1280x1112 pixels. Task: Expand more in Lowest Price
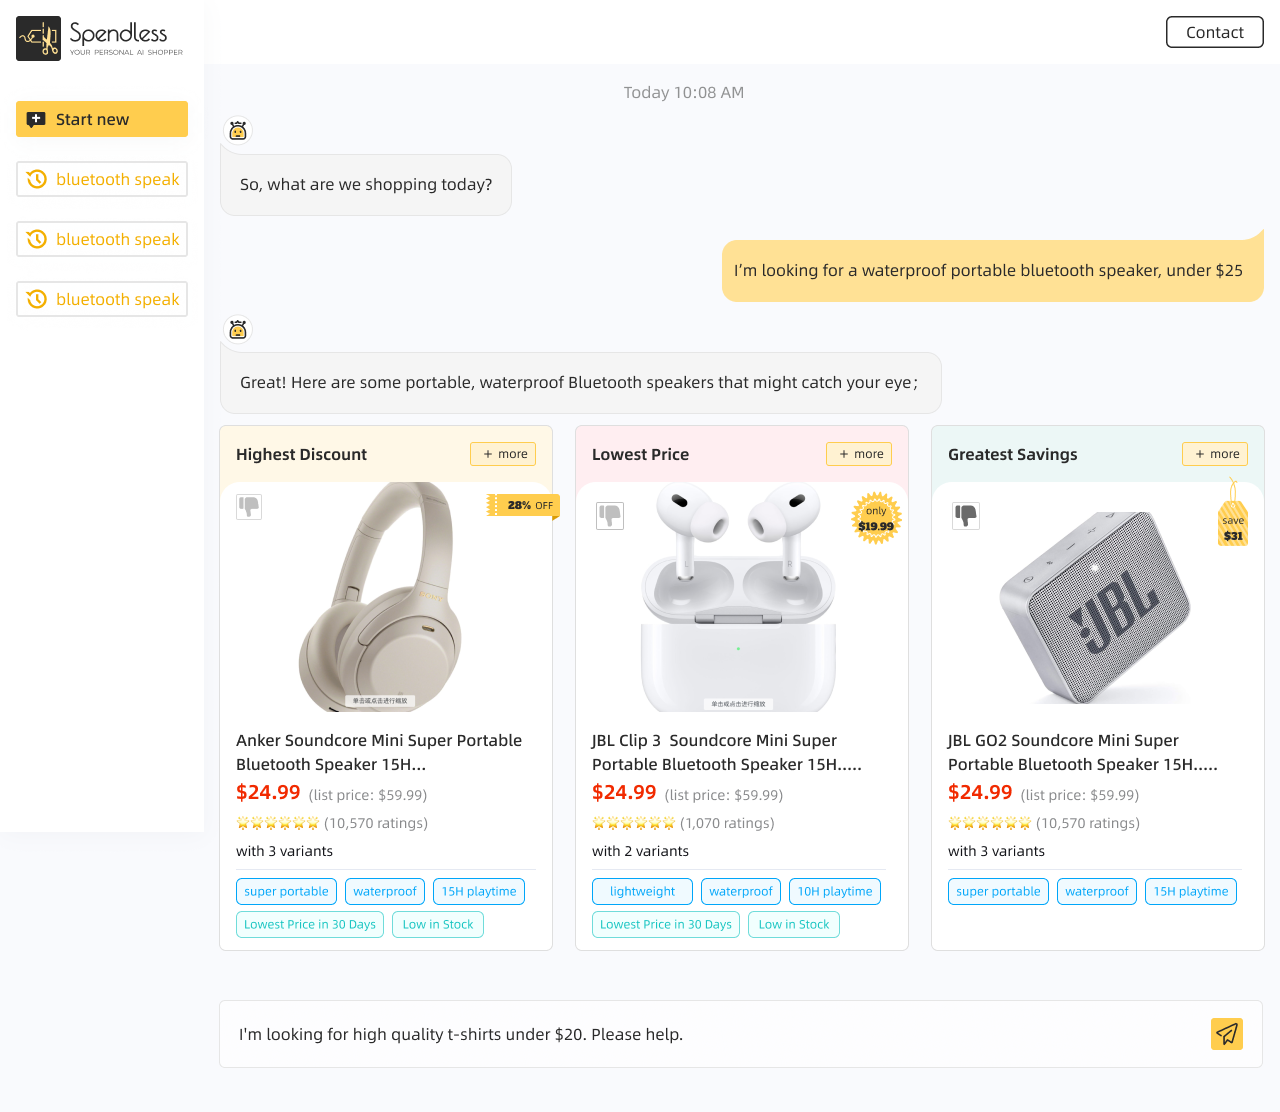click(x=859, y=454)
